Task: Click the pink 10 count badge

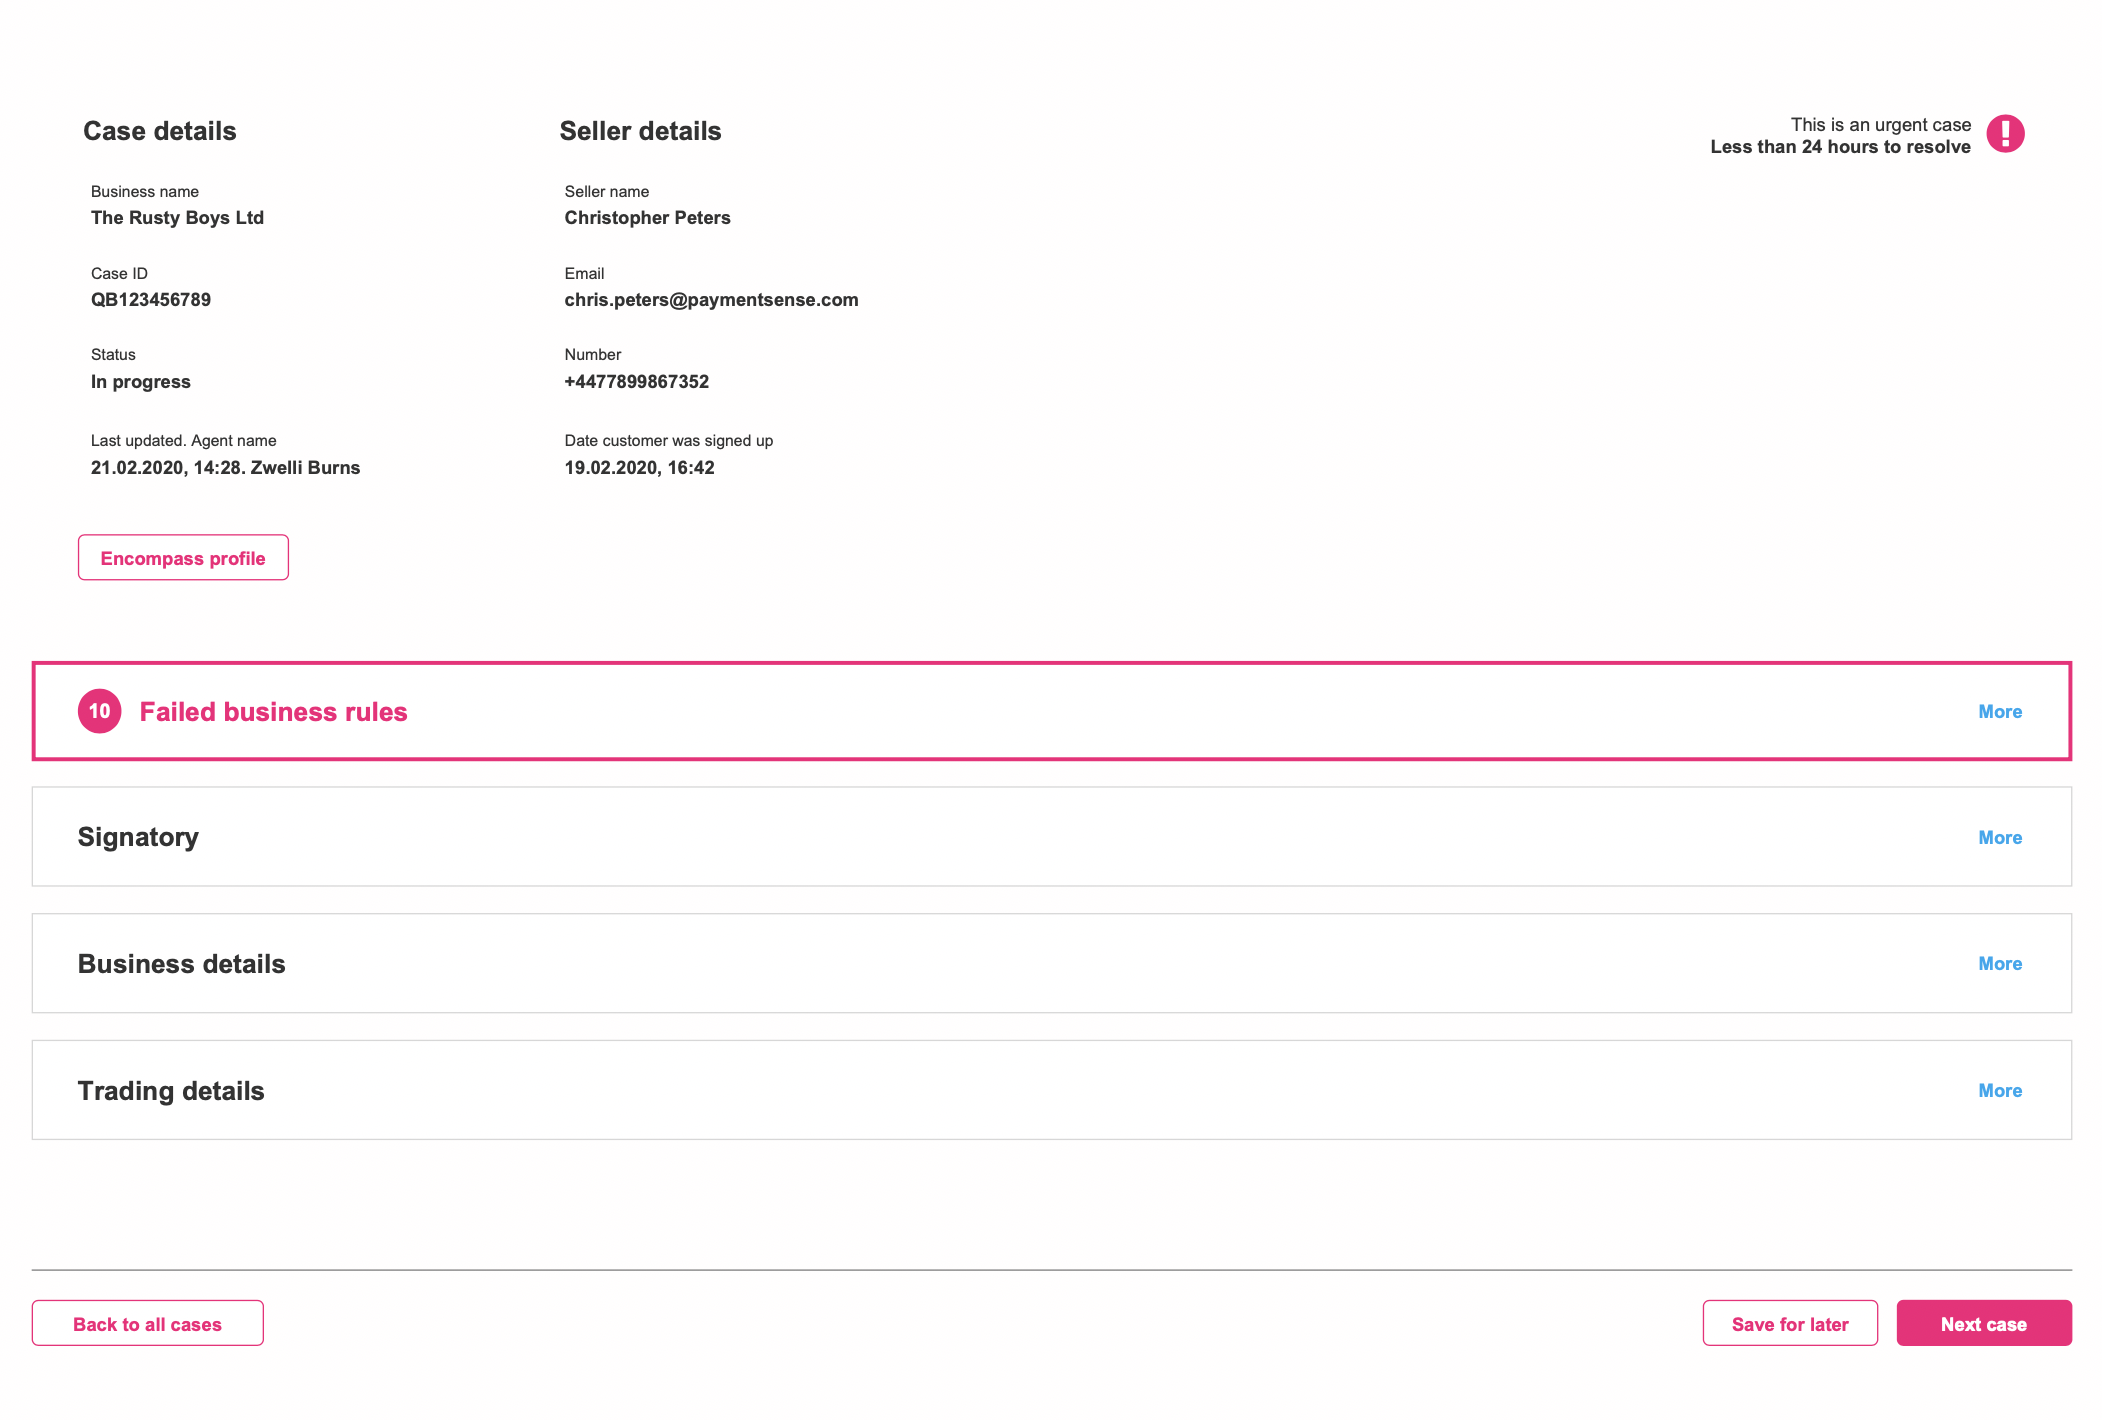Action: tap(100, 711)
